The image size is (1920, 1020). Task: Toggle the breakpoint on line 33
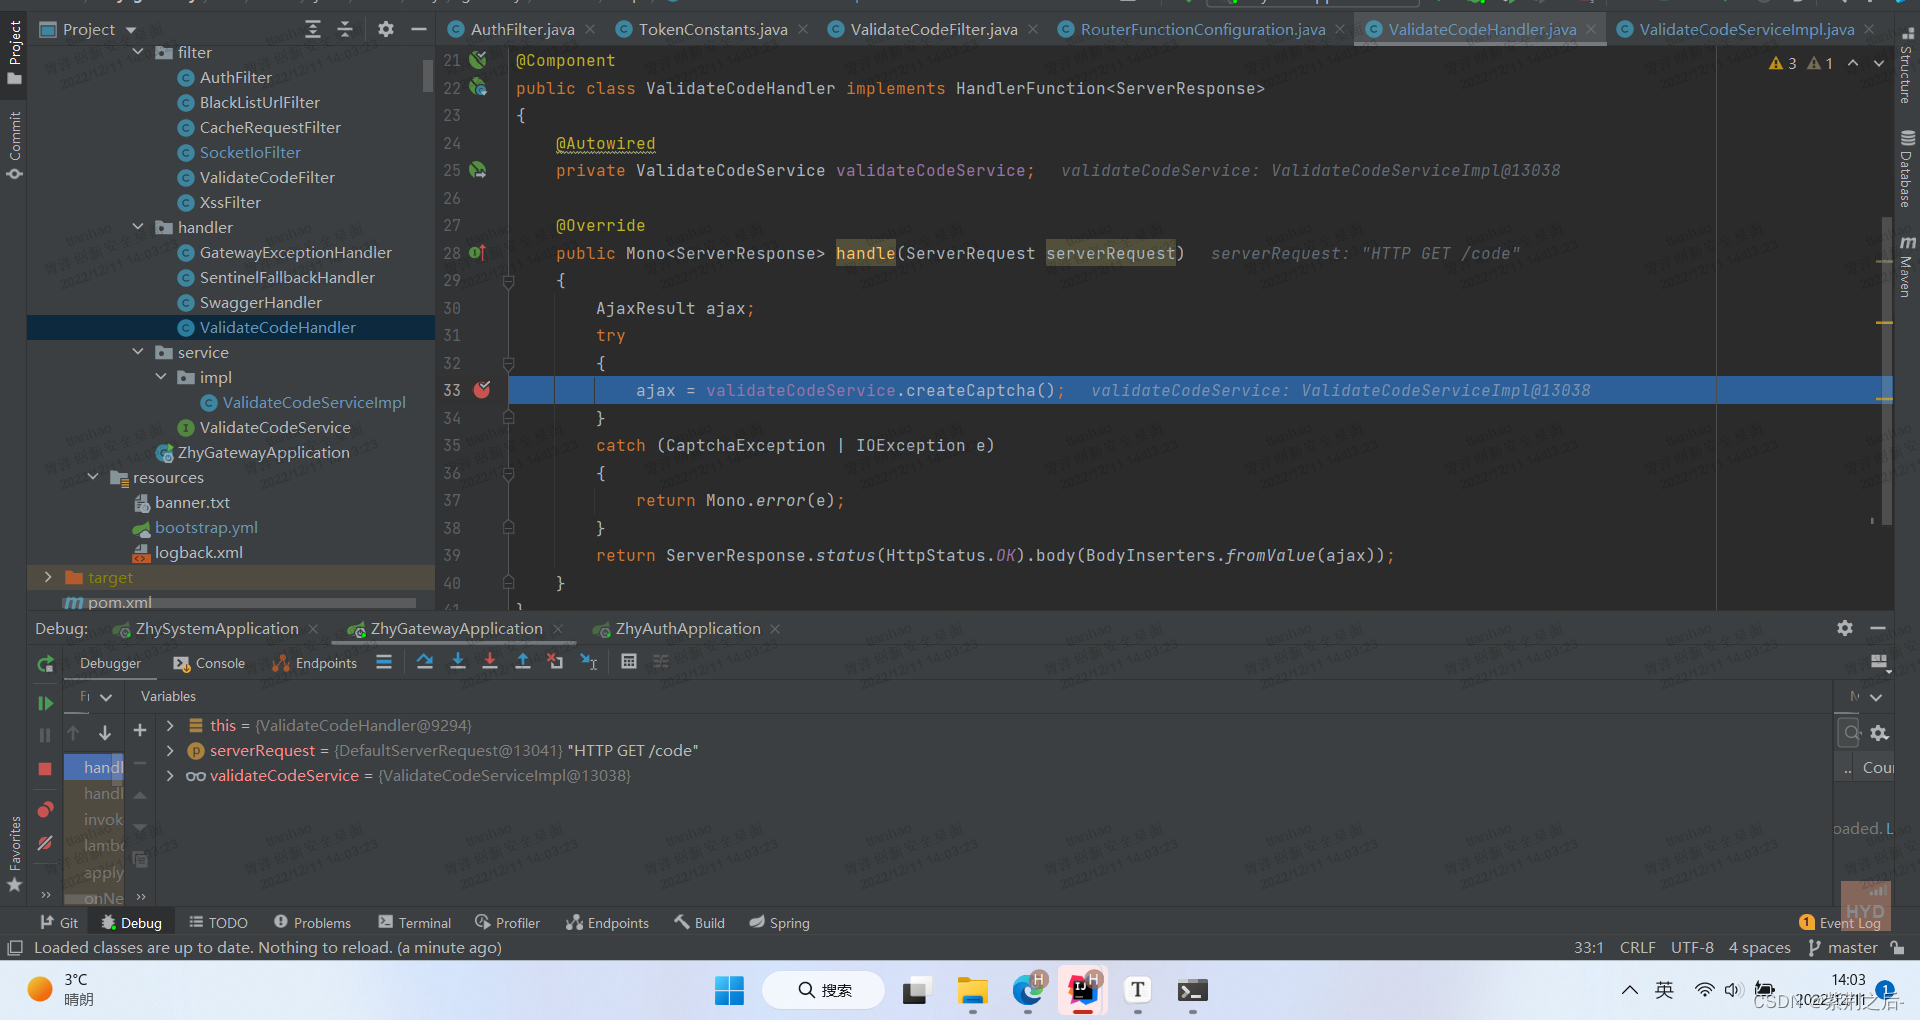click(482, 390)
